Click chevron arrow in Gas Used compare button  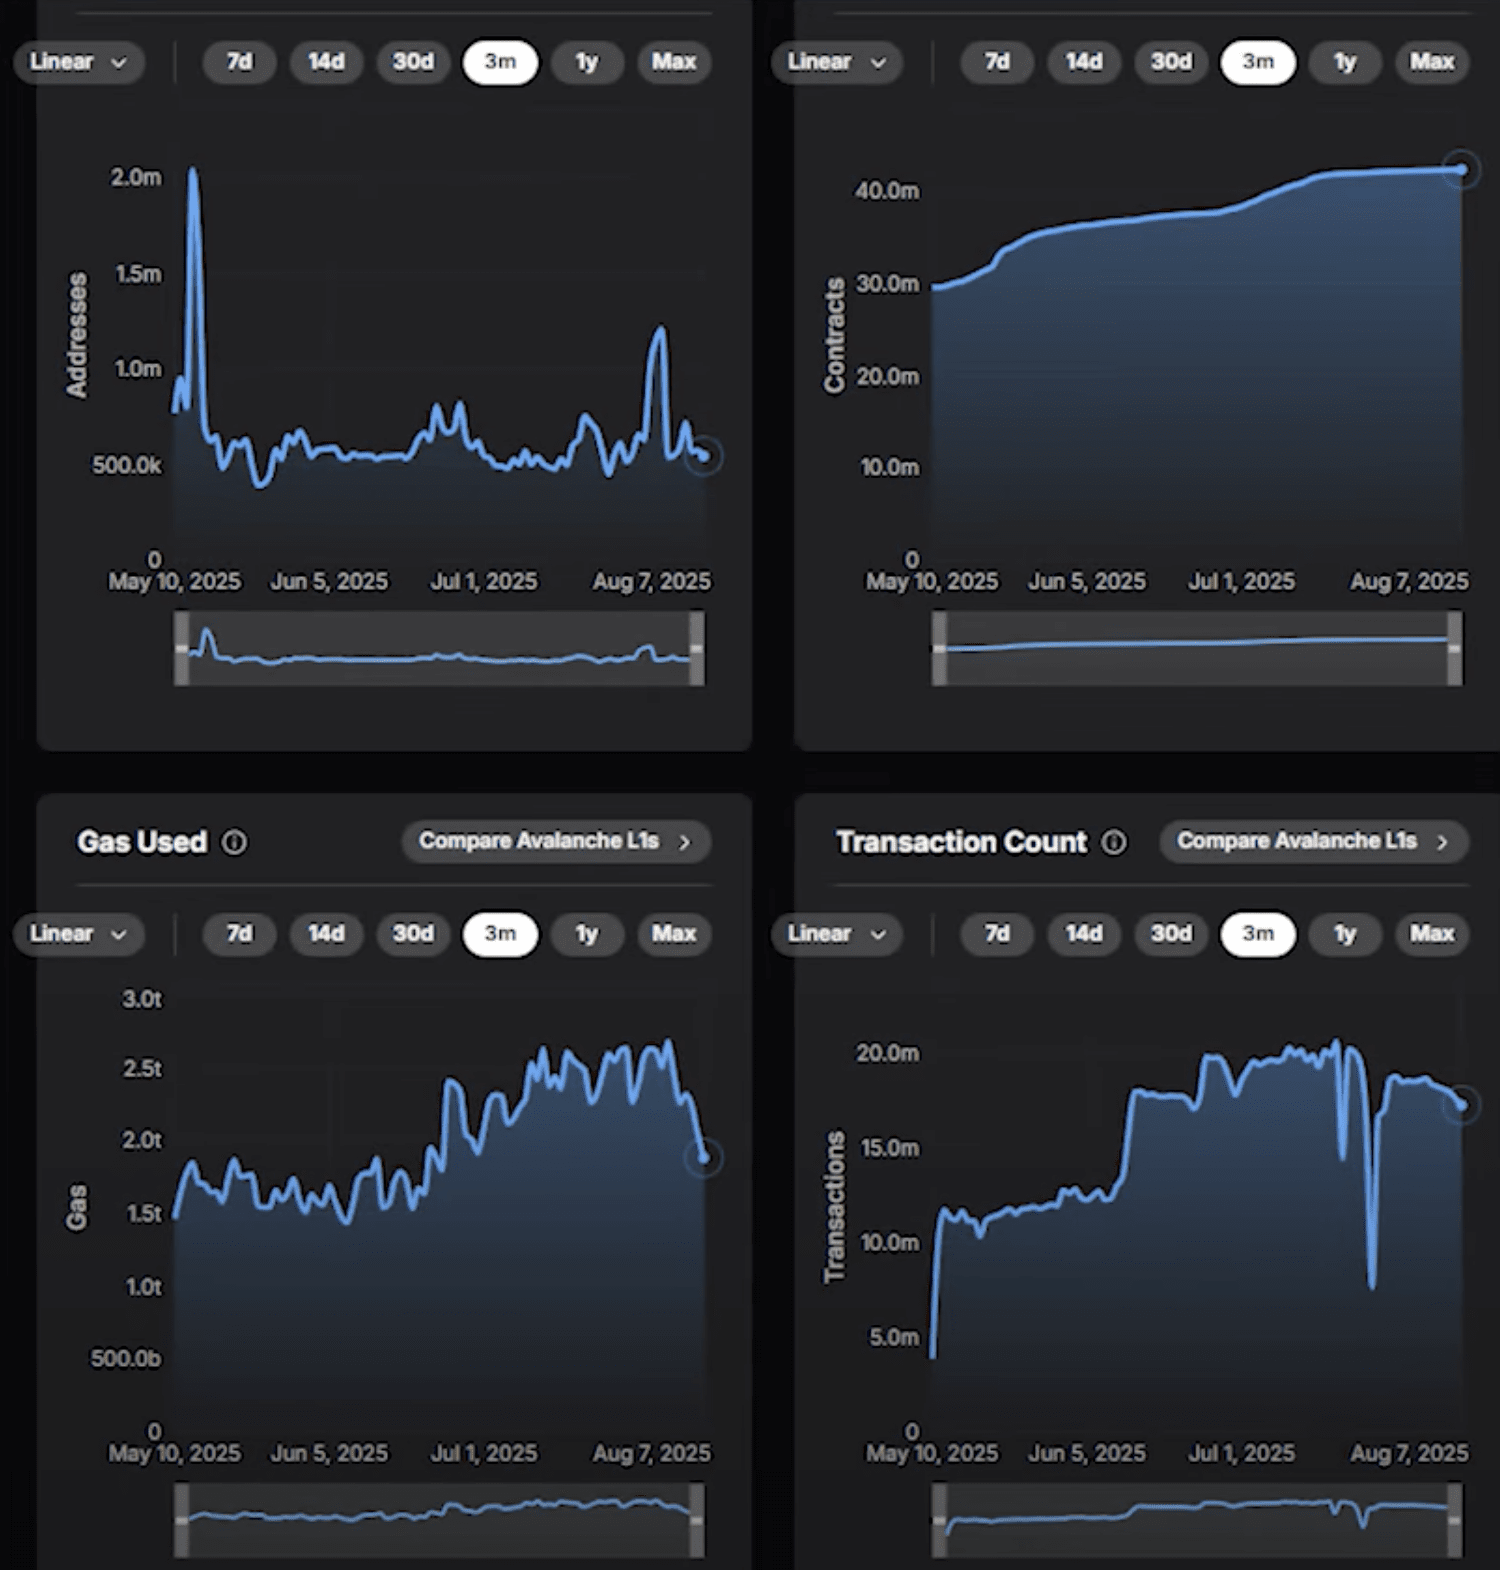(x=685, y=843)
